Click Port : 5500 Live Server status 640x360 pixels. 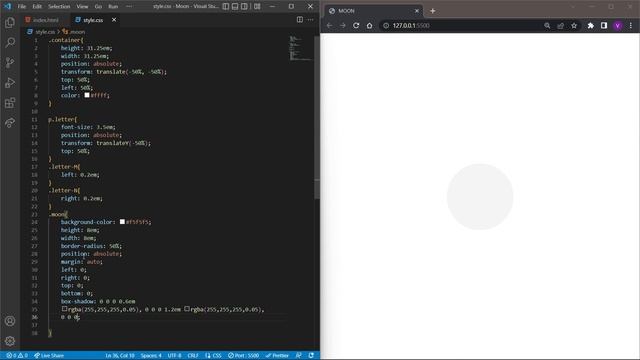243,356
